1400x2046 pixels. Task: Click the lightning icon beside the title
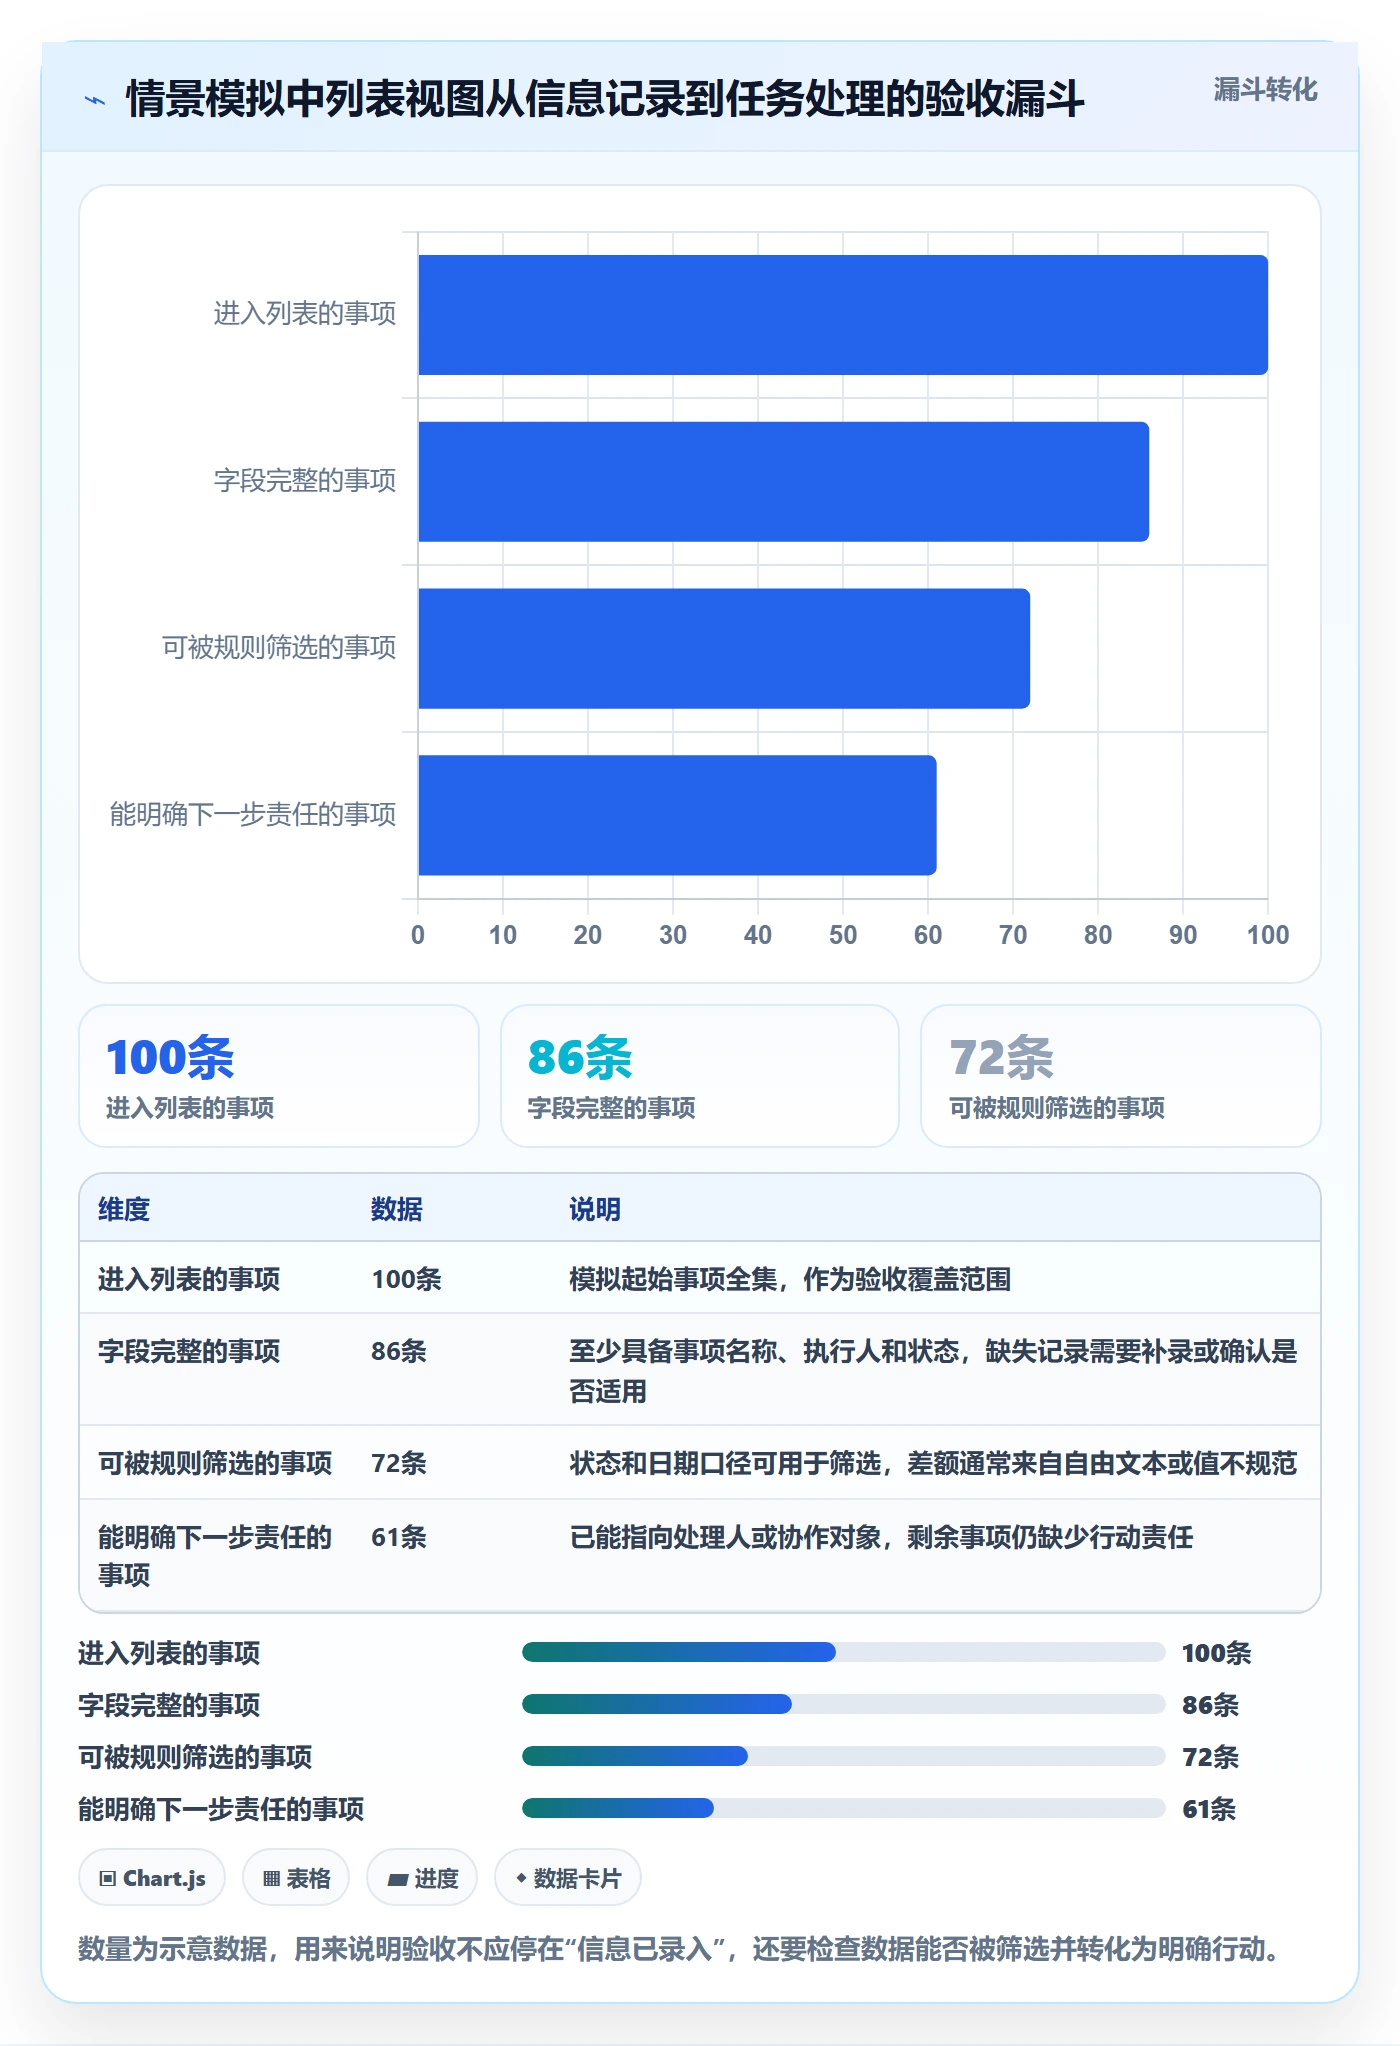coord(95,100)
